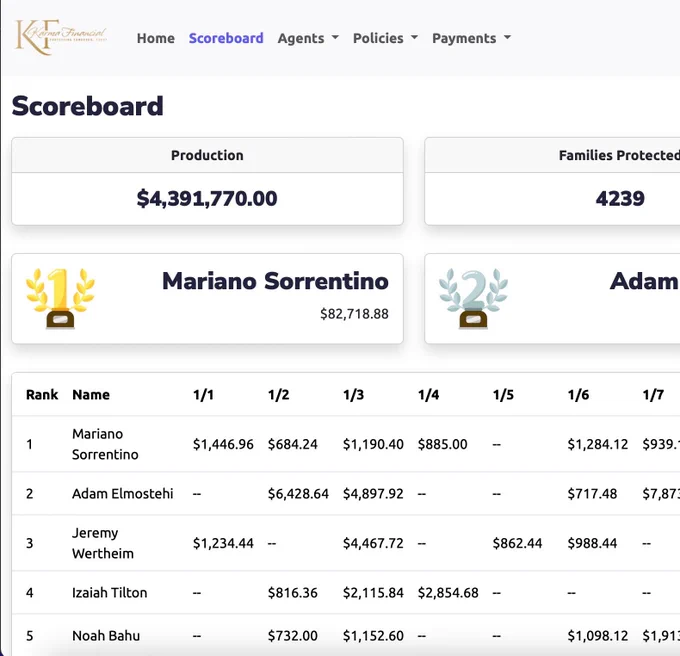680x656 pixels.
Task: Select Izaiah Tilton table row name
Action: [x=110, y=592]
